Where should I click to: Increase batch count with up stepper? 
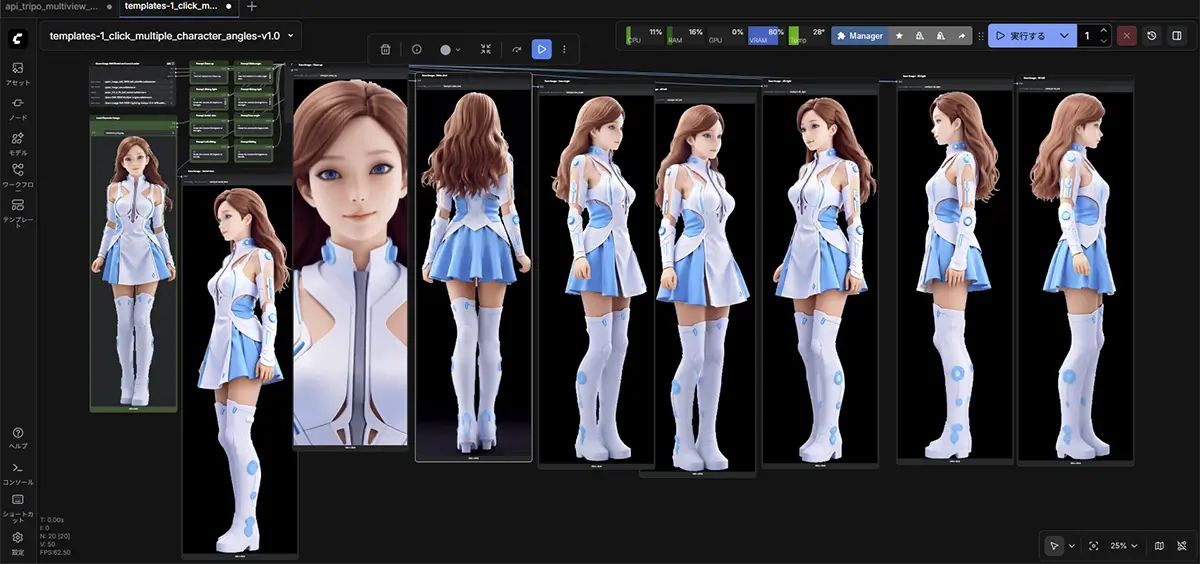(x=1102, y=30)
